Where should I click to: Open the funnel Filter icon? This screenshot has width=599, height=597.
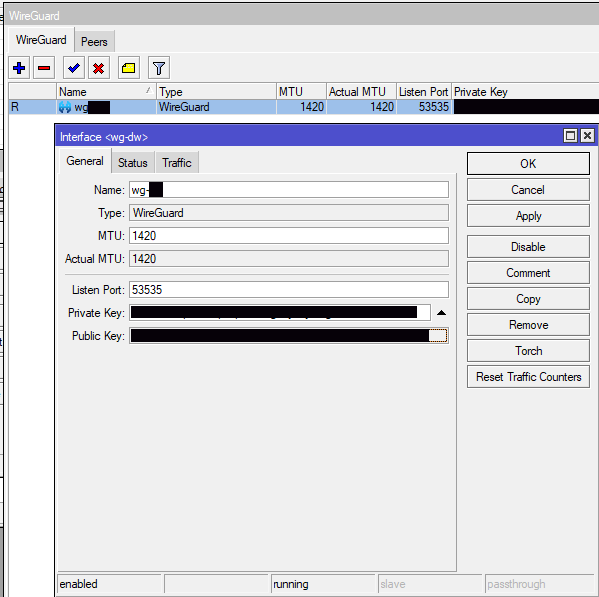click(159, 68)
